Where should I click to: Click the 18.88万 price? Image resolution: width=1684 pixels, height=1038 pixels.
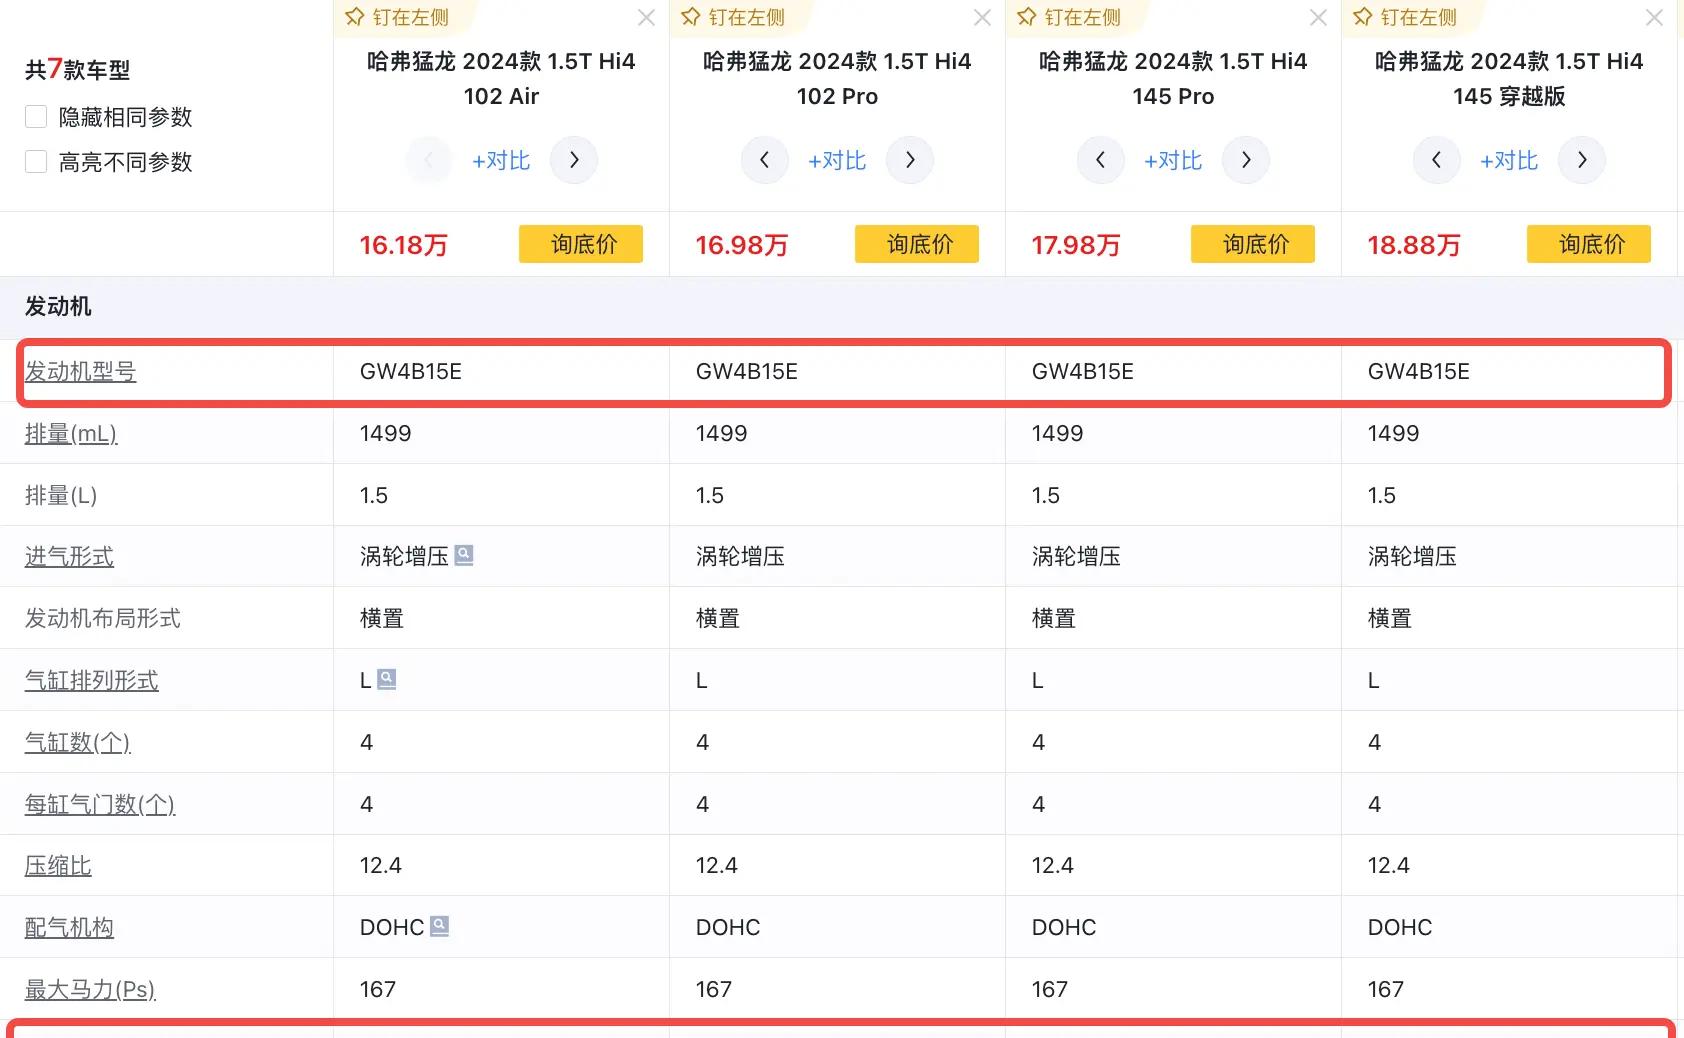coord(1414,245)
